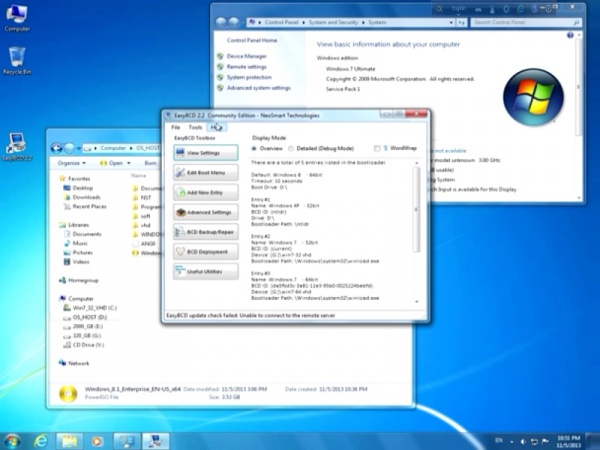The image size is (600, 450).
Task: Open BCD Deployment section
Action: pos(205,252)
